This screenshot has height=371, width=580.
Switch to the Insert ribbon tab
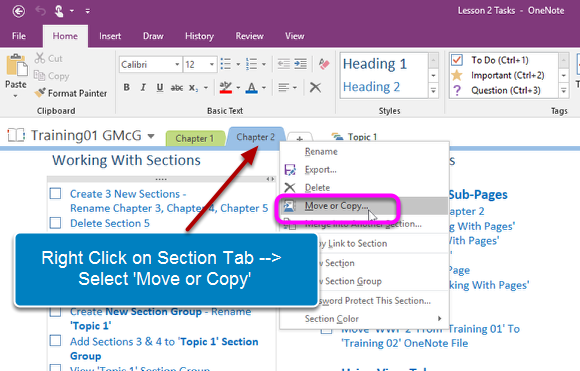pos(110,36)
